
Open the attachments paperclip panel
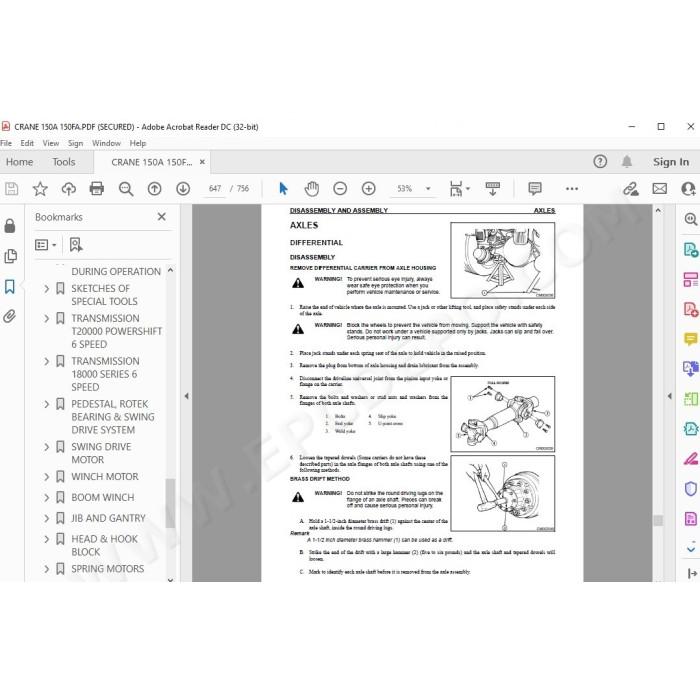9,317
